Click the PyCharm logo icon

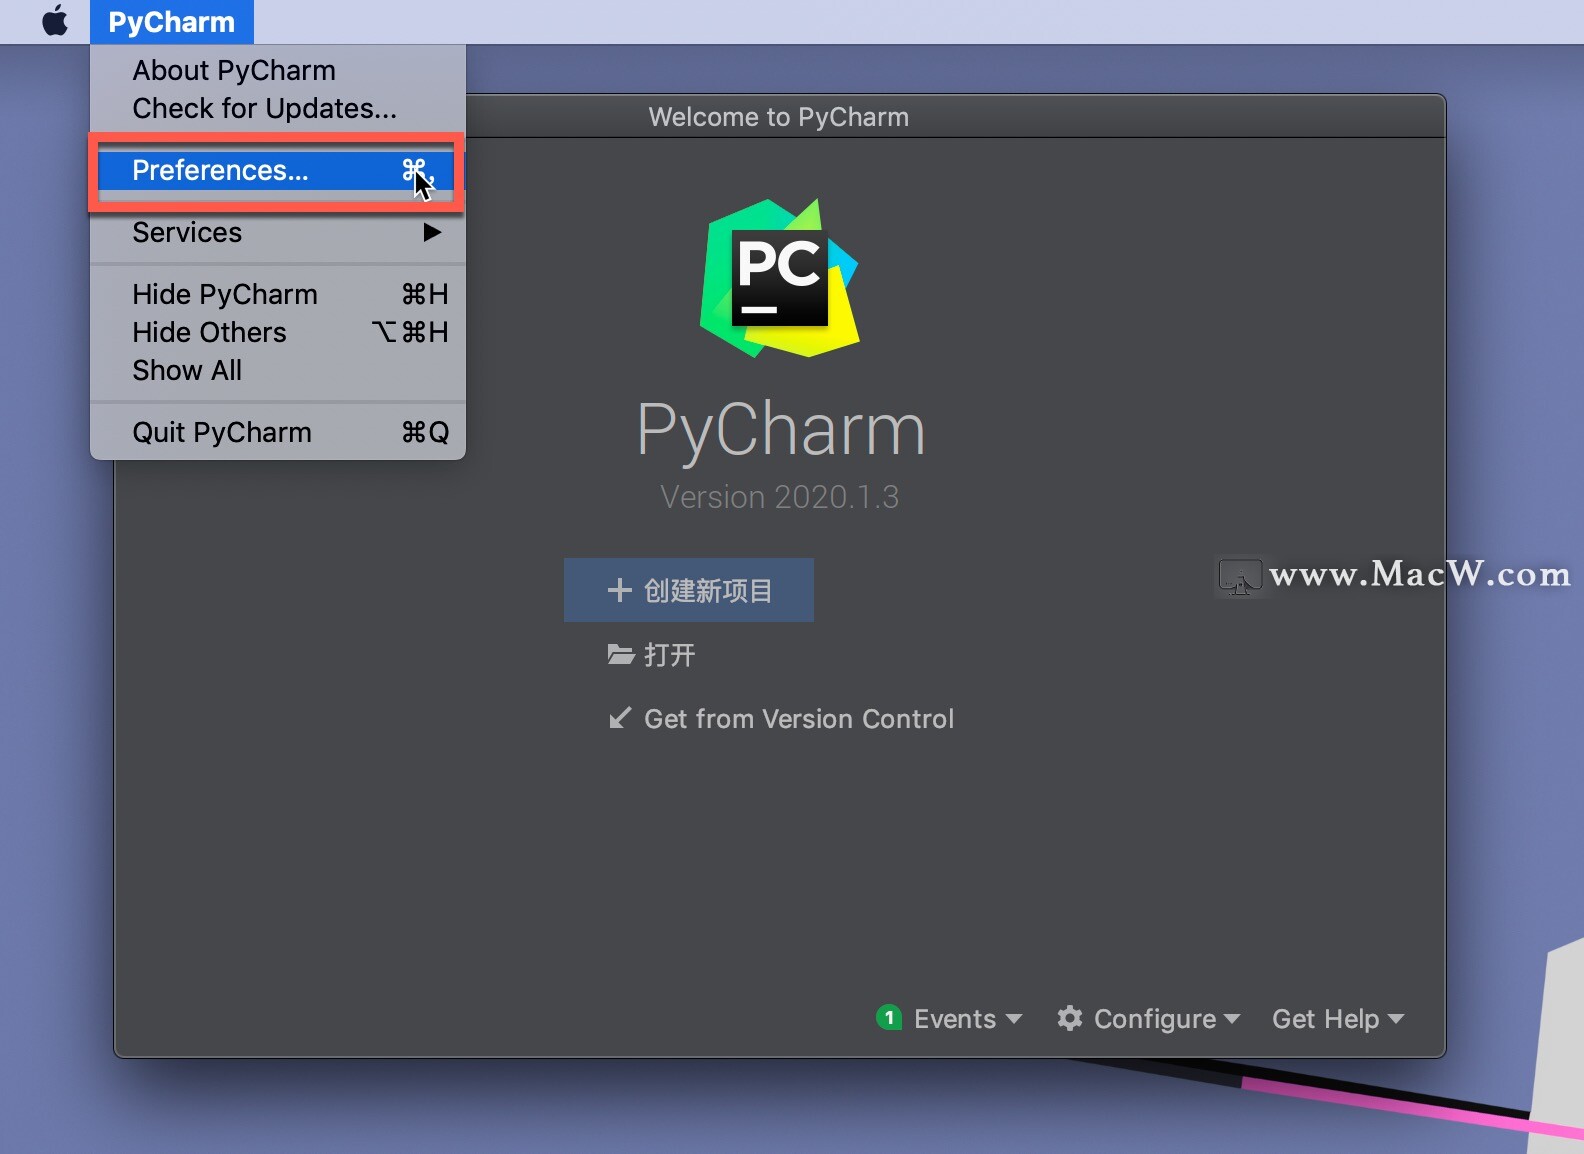(779, 278)
